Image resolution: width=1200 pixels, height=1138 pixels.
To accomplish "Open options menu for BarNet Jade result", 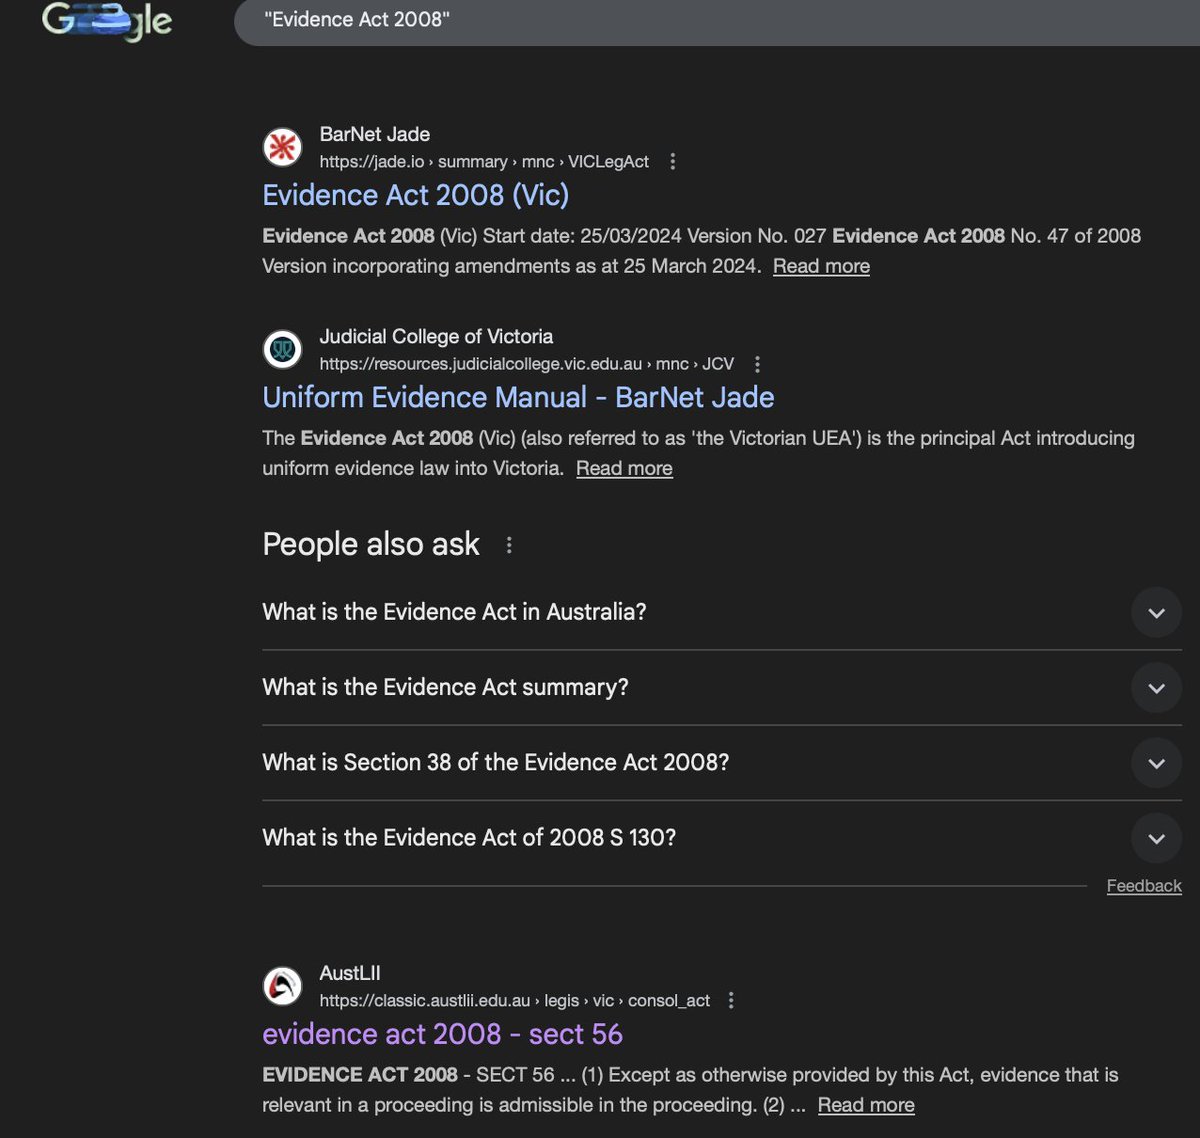I will pos(672,161).
